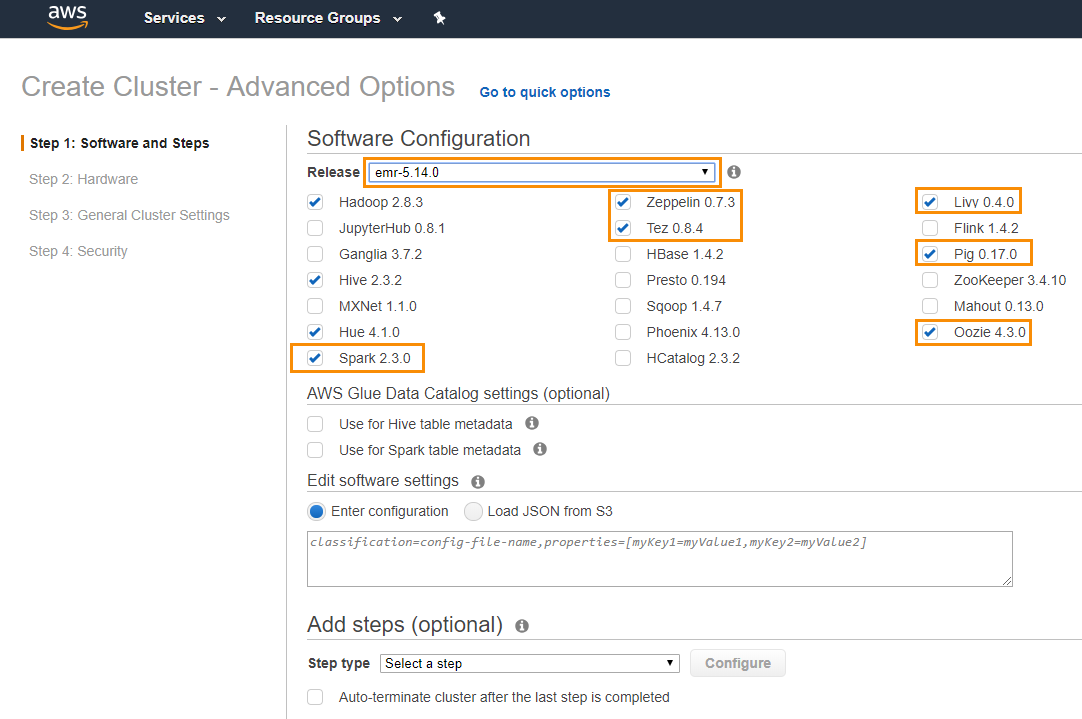The image size is (1082, 719).
Task: Go to Step 2: Hardware
Action: (83, 179)
